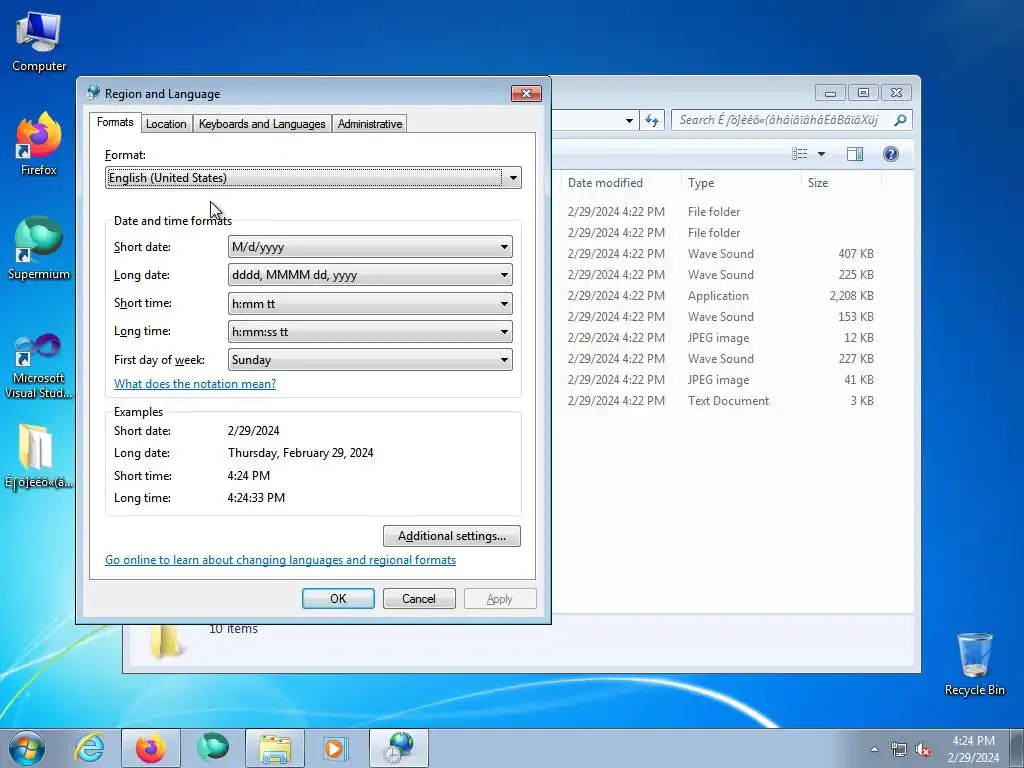Open the Long date format dropdown

[x=370, y=275]
